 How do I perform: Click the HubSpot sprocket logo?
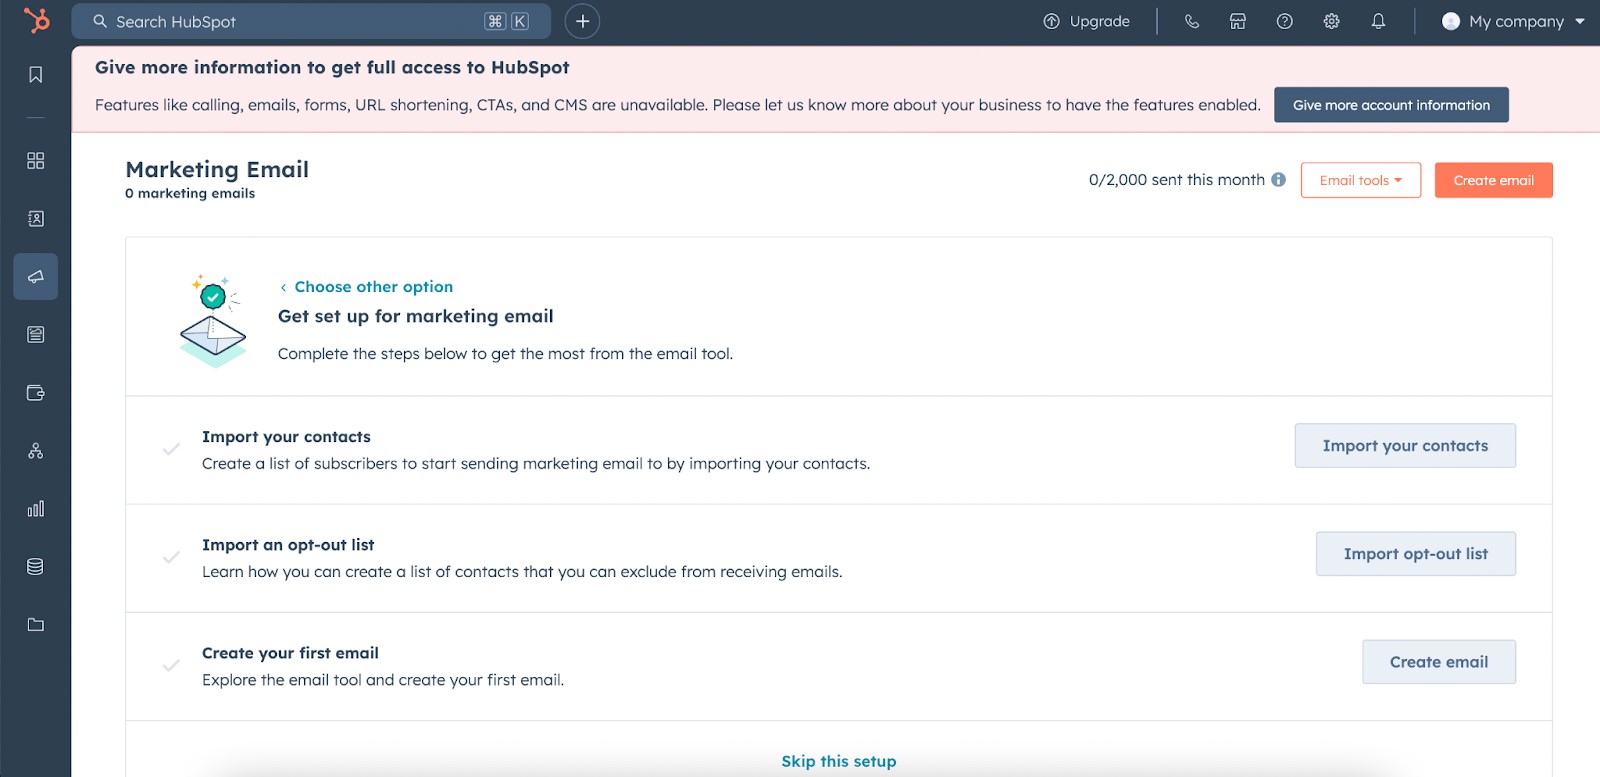[x=36, y=20]
